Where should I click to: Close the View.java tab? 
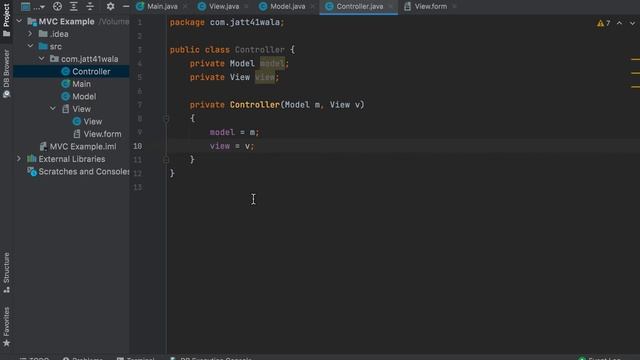coord(246,7)
